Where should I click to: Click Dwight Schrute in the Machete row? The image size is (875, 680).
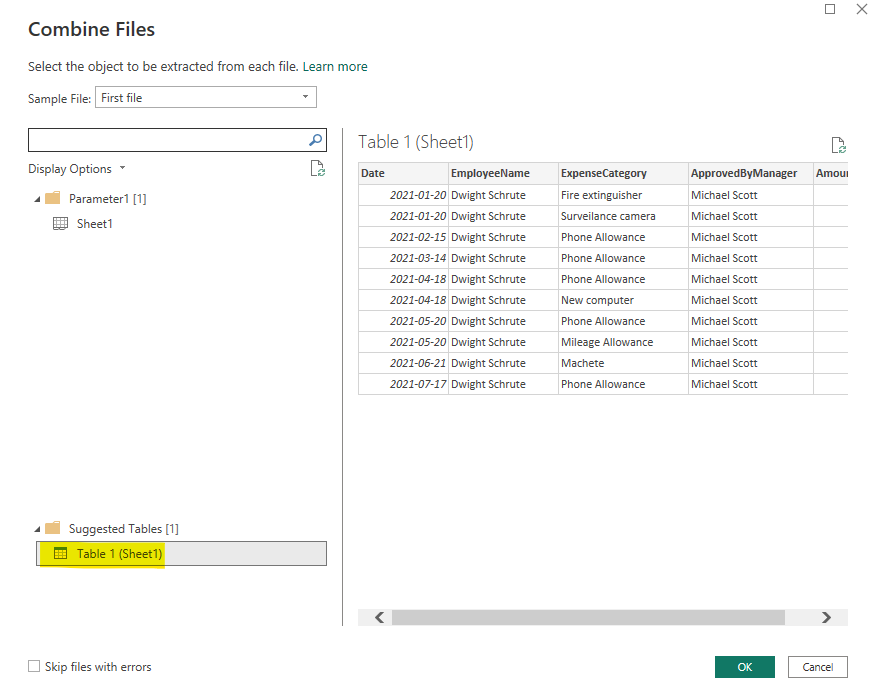point(503,363)
